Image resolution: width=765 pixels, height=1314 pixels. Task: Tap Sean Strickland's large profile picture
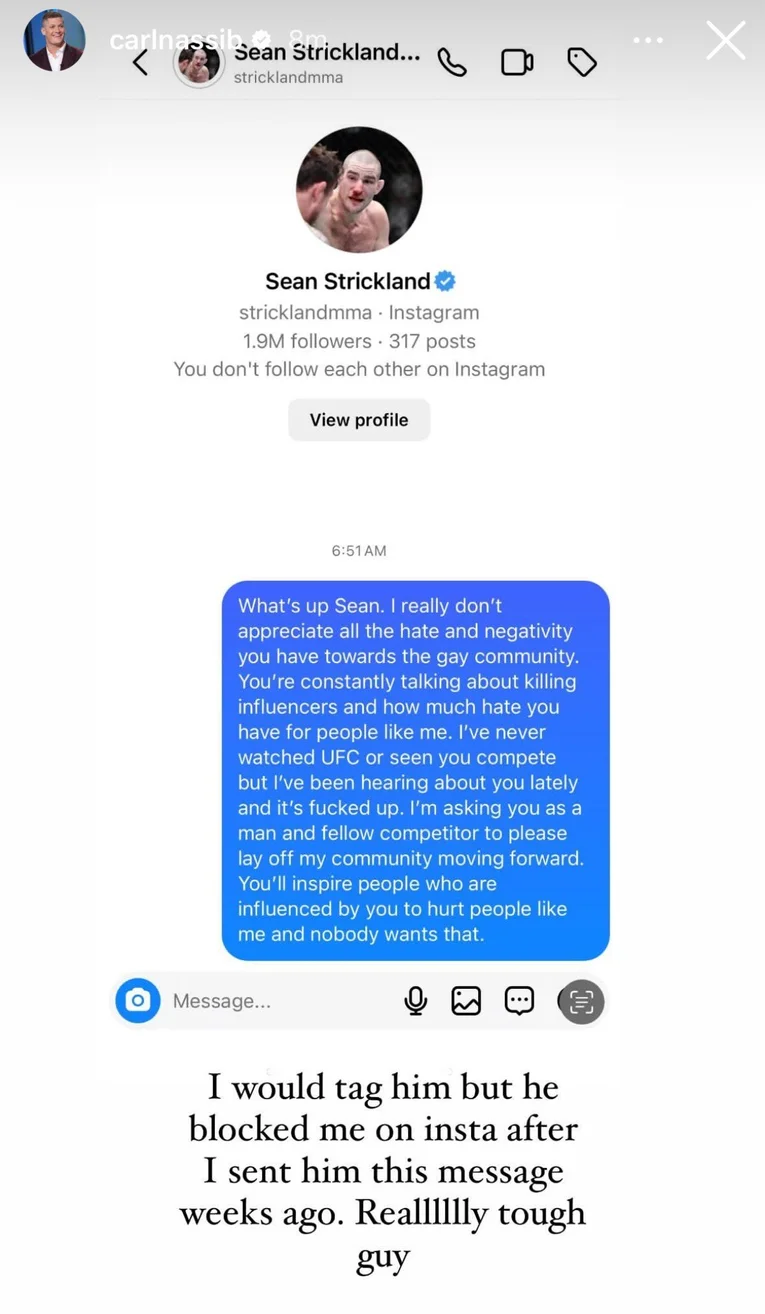click(x=359, y=190)
